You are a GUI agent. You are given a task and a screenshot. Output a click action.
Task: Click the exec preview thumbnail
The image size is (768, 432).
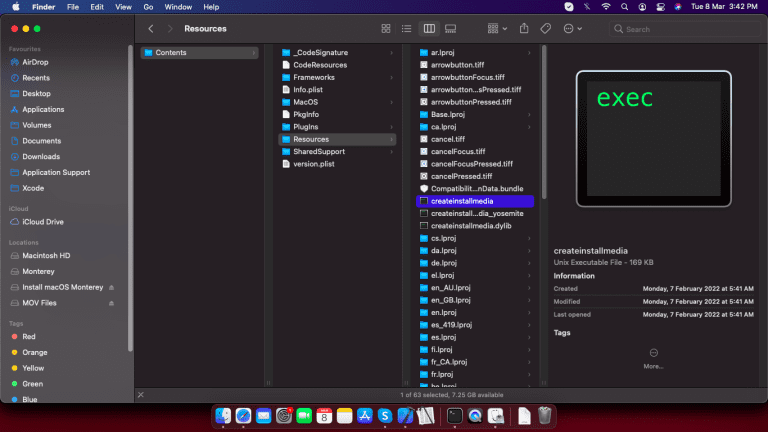653,139
